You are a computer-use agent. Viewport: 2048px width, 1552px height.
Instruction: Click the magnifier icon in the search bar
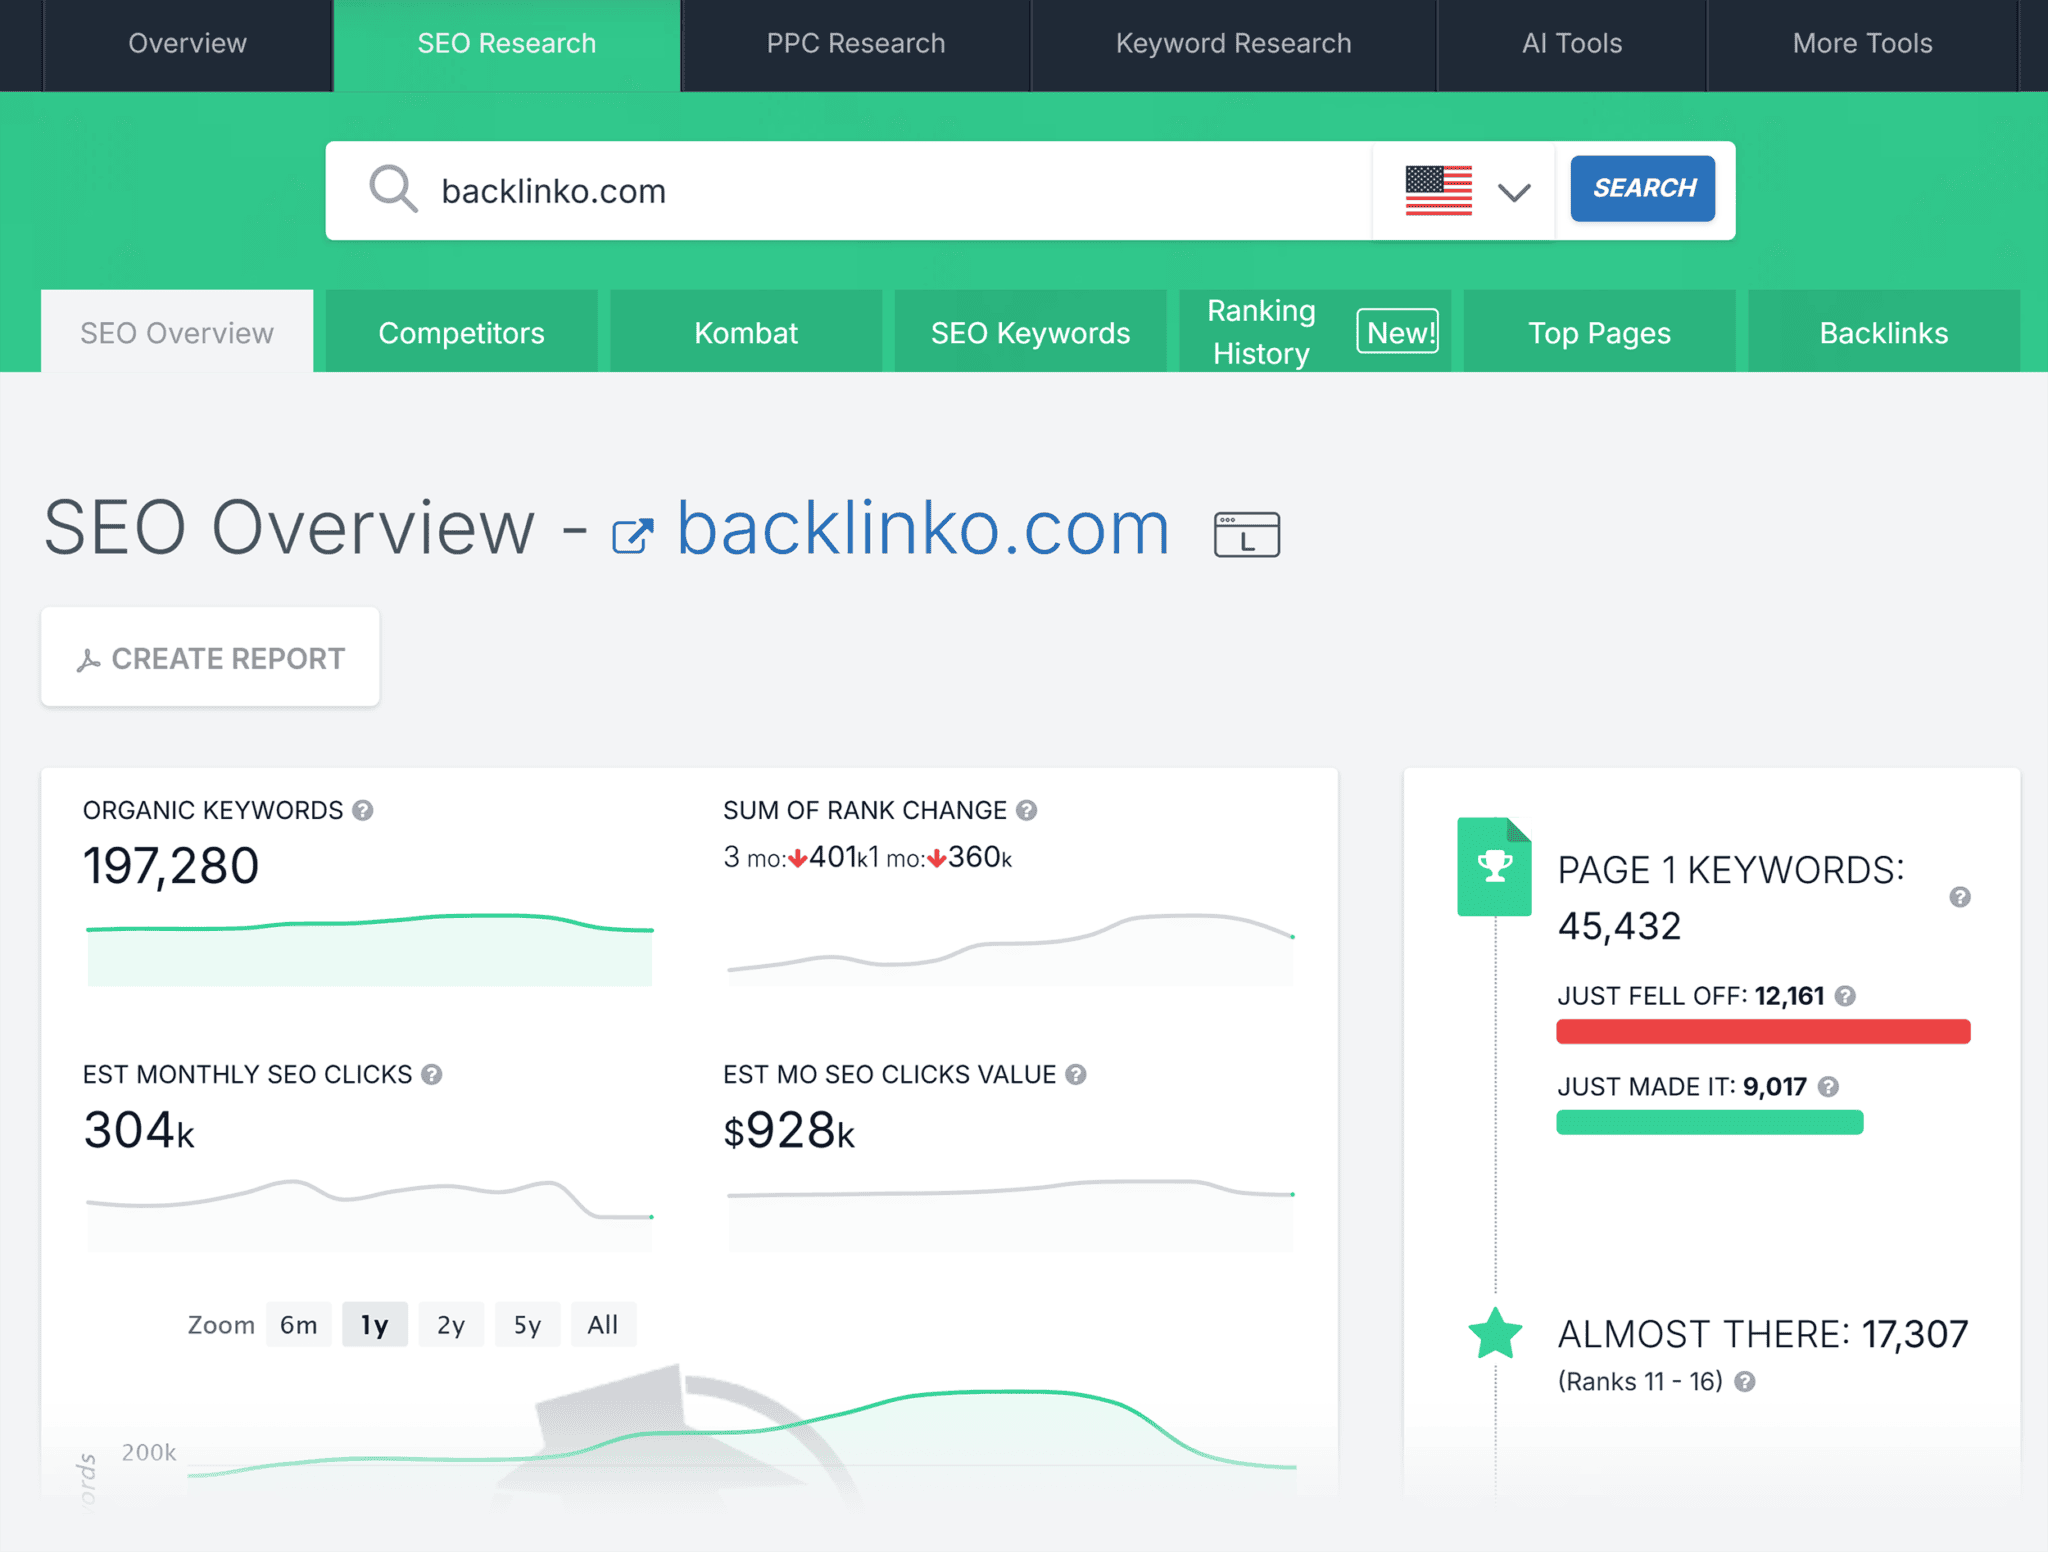tap(392, 189)
